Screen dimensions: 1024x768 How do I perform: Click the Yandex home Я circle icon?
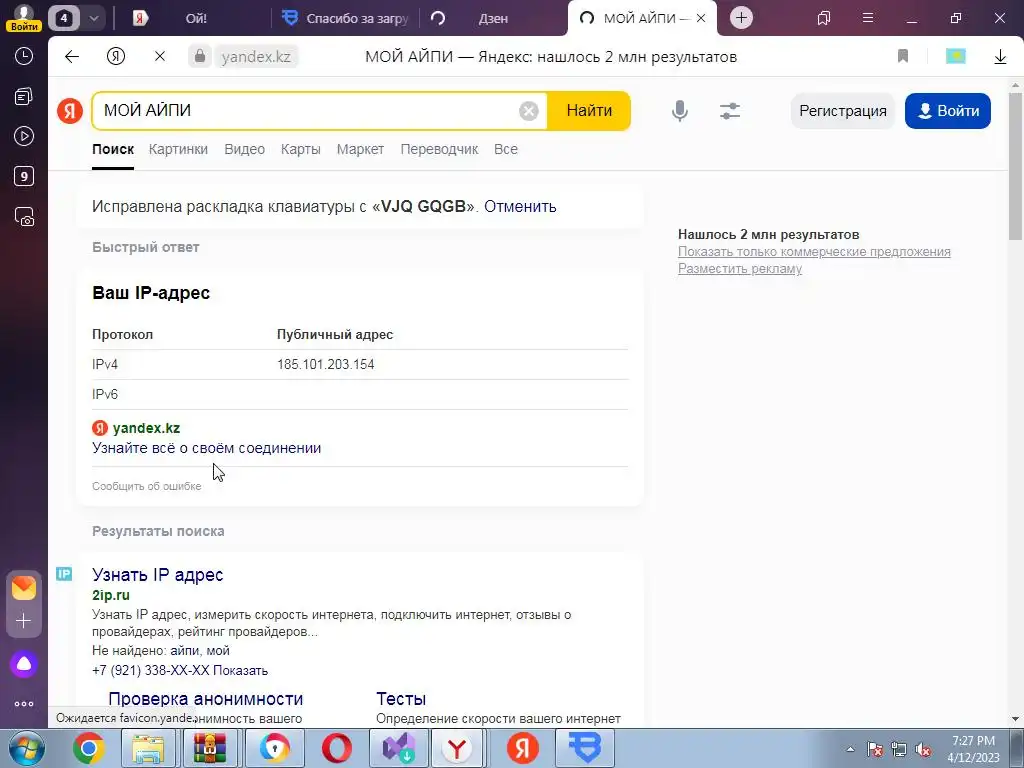click(x=116, y=57)
